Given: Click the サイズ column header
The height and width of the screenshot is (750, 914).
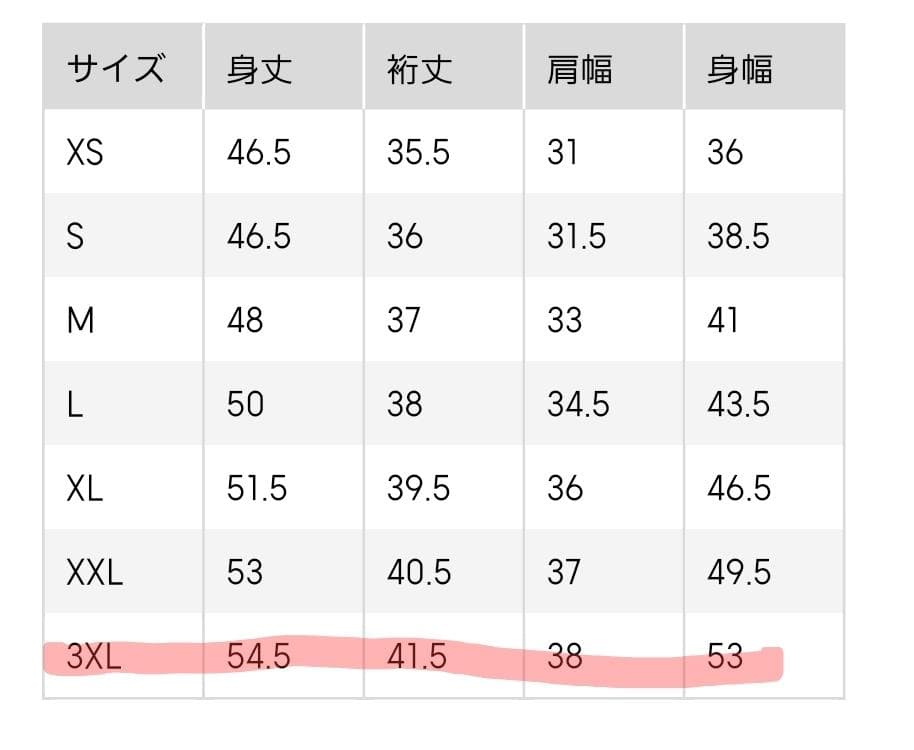Looking at the screenshot, I should [x=115, y=69].
